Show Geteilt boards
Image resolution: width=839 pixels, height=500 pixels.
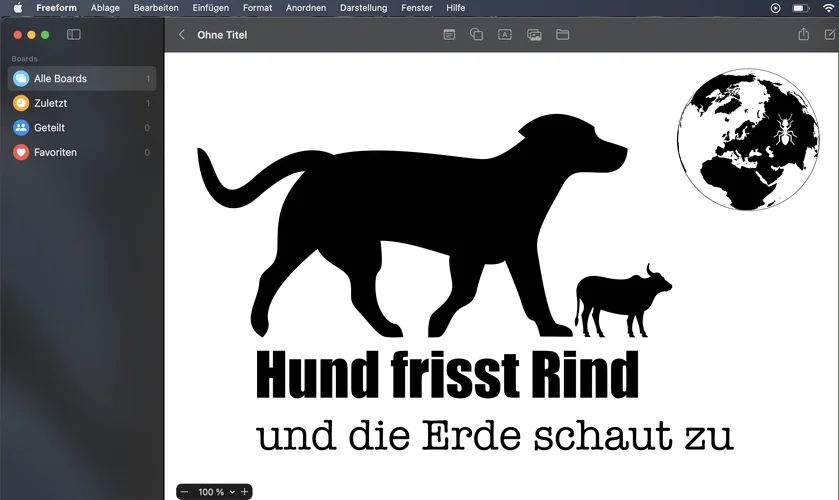[82, 128]
